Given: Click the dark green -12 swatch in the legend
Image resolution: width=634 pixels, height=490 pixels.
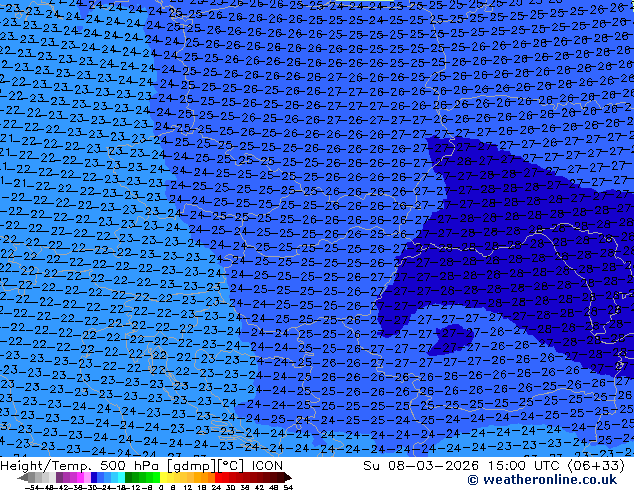Looking at the screenshot, I should [129, 477].
